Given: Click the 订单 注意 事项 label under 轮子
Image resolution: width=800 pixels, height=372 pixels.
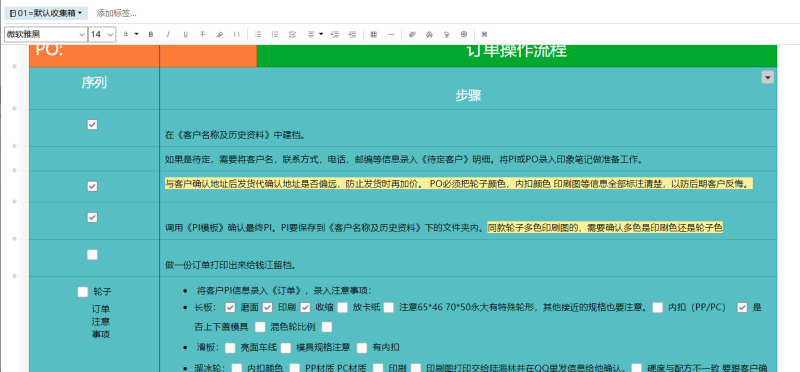Looking at the screenshot, I should tap(101, 322).
